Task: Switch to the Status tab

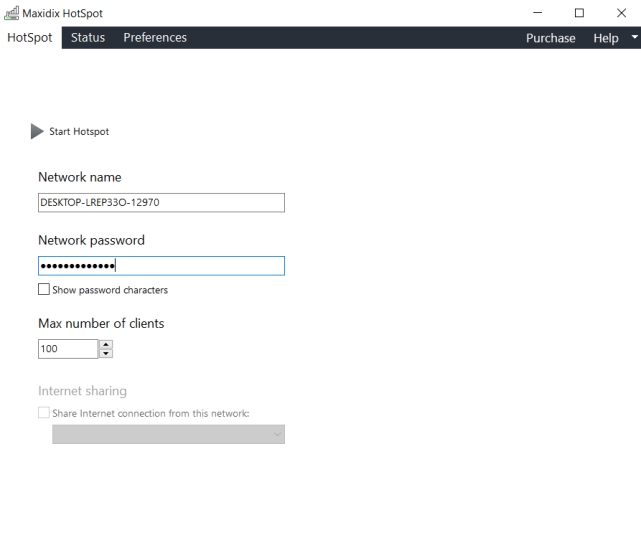Action: (88, 38)
